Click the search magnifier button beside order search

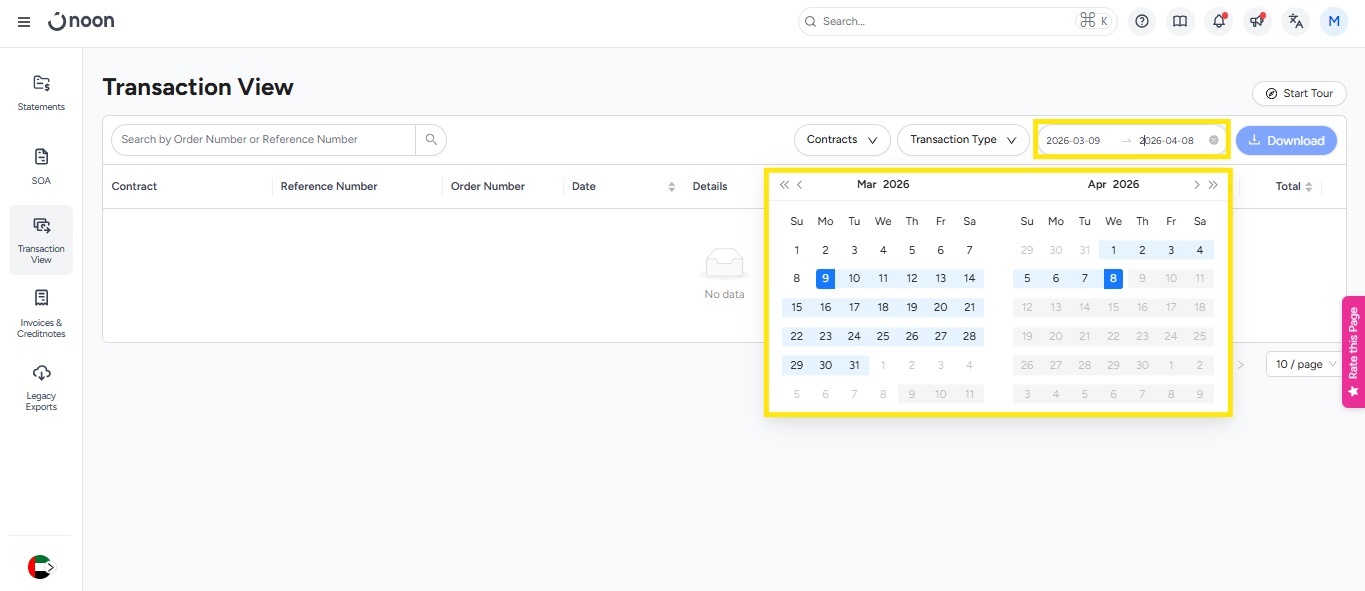(x=431, y=140)
